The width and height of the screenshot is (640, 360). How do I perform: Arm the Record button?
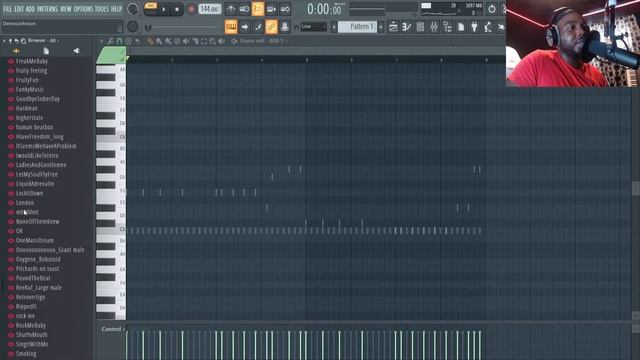pyautogui.click(x=191, y=9)
